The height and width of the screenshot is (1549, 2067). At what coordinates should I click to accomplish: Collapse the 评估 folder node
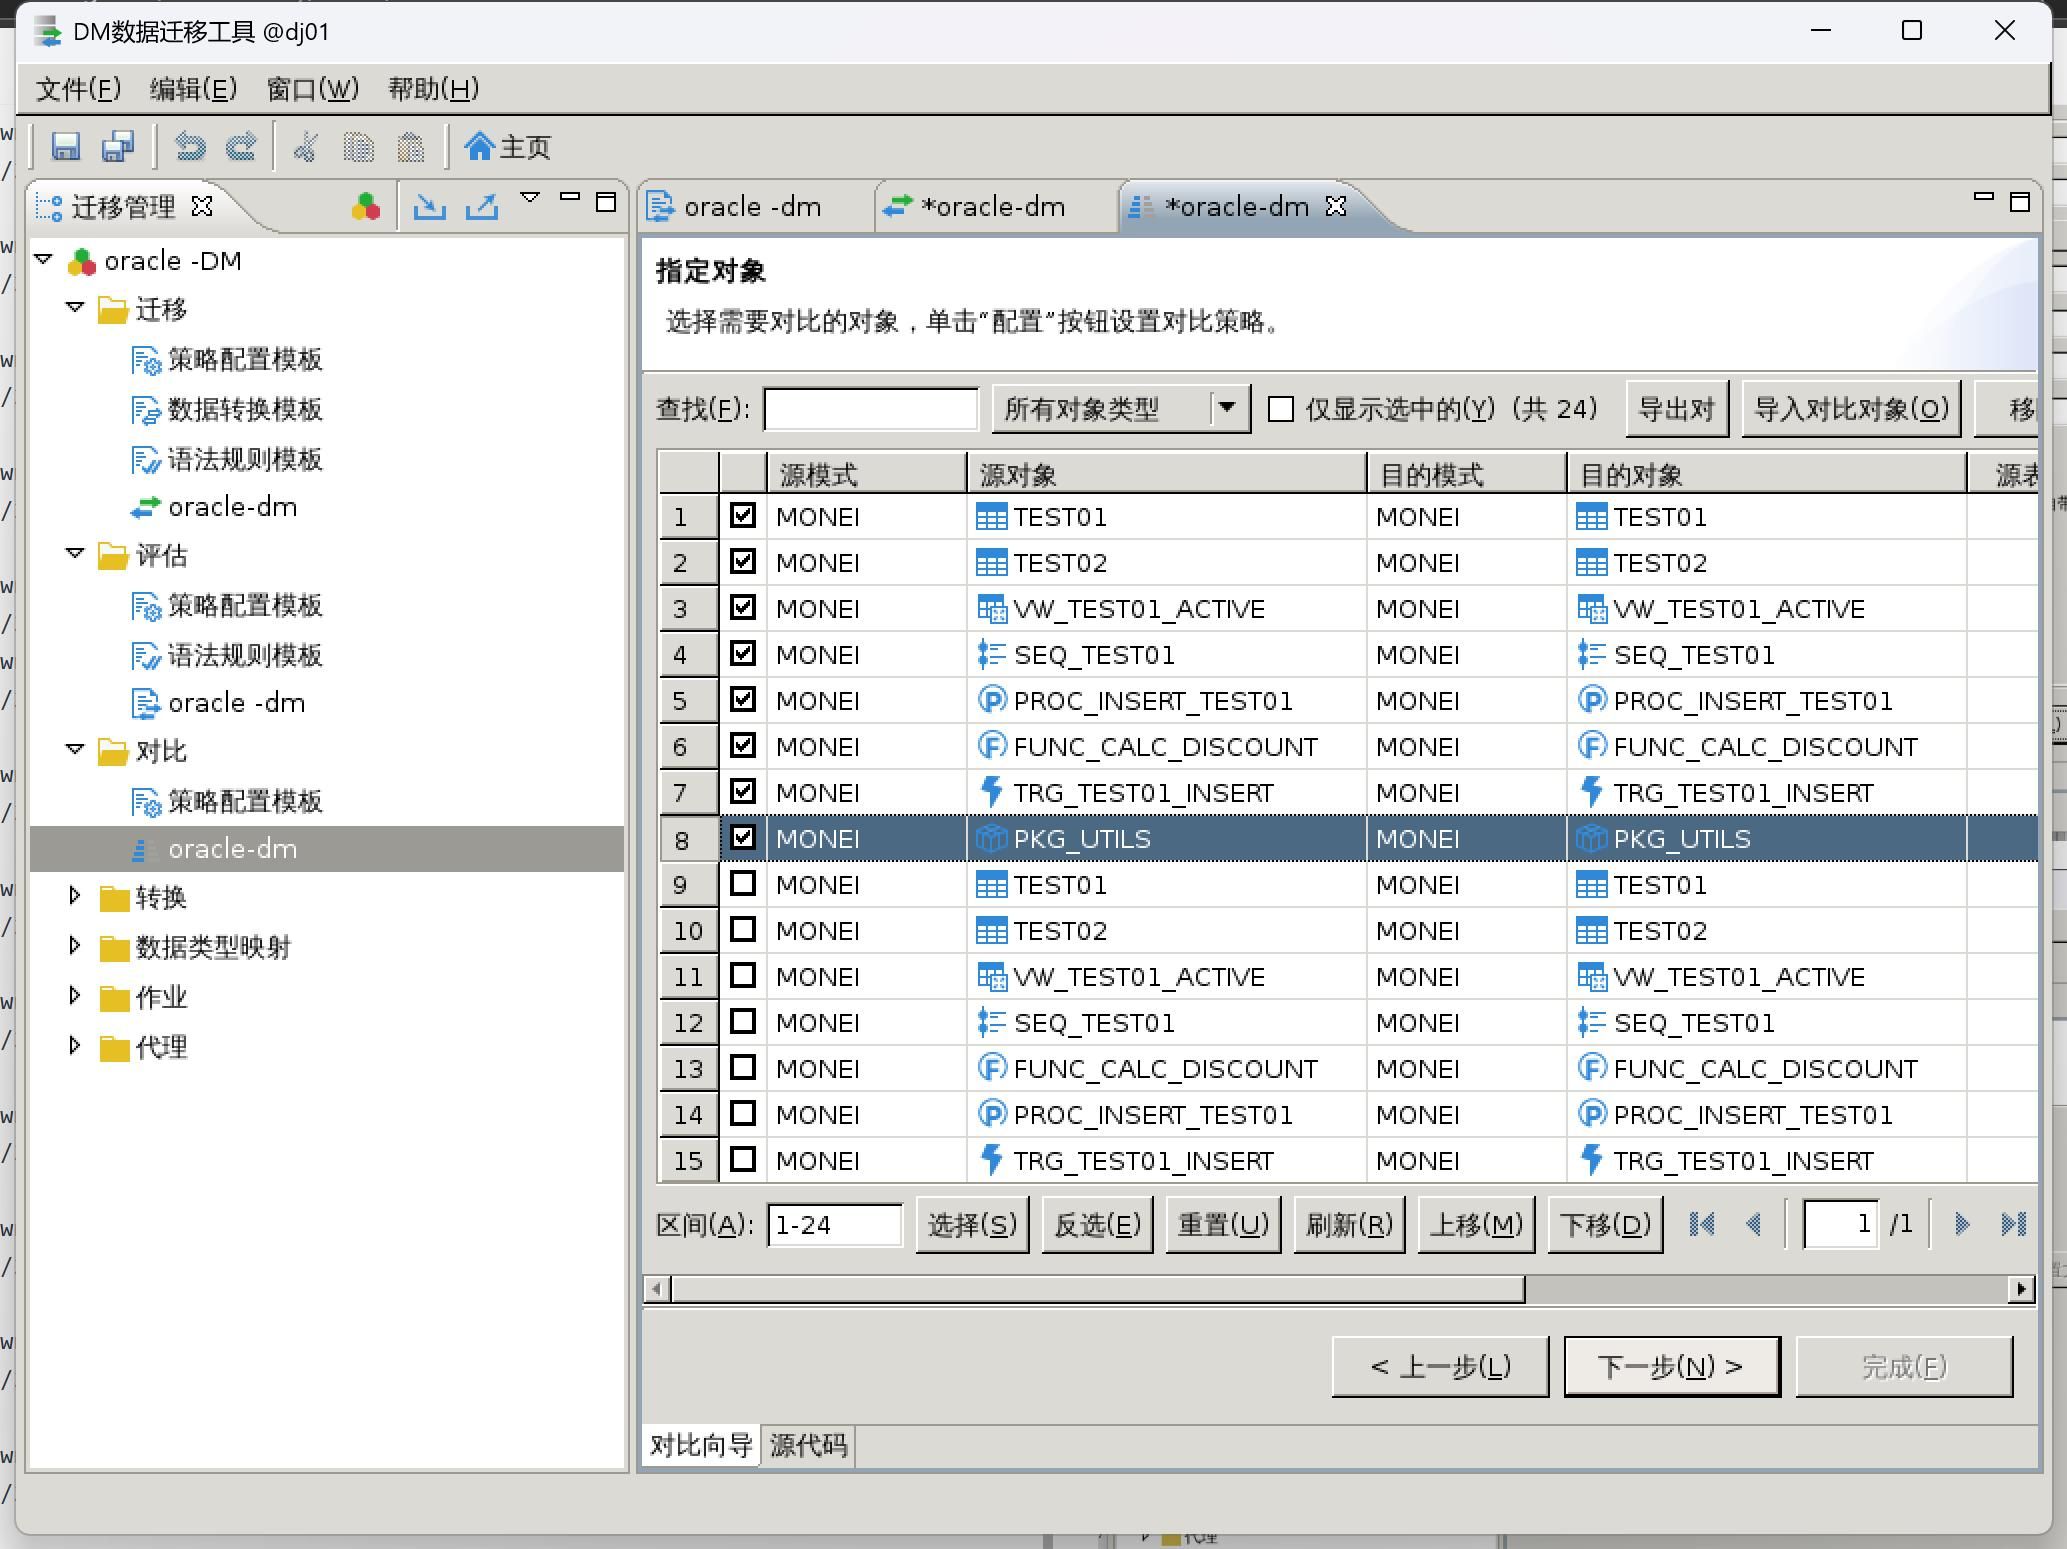point(75,554)
